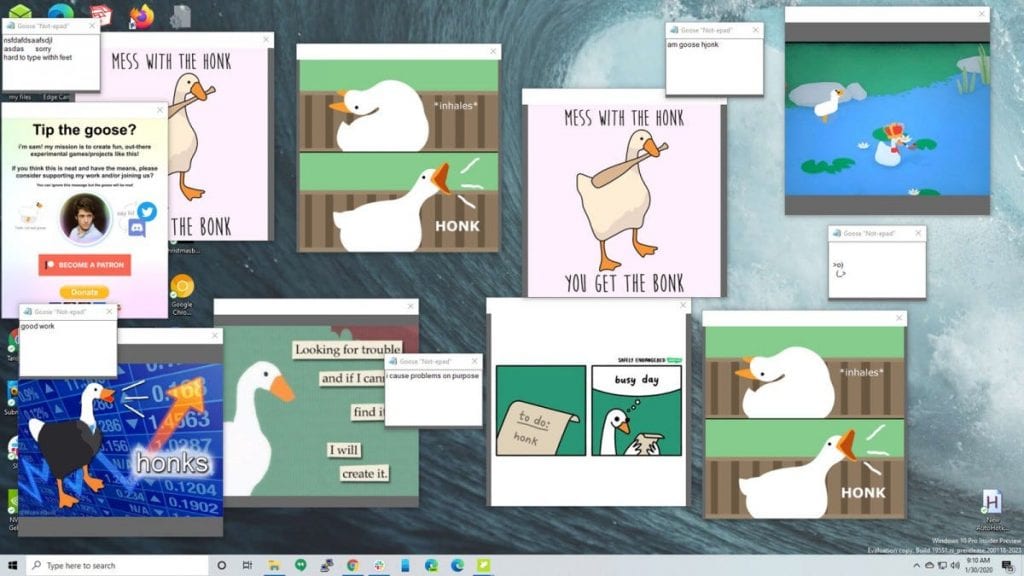Open the network tray icon
The width and height of the screenshot is (1024, 576).
(x=942, y=566)
